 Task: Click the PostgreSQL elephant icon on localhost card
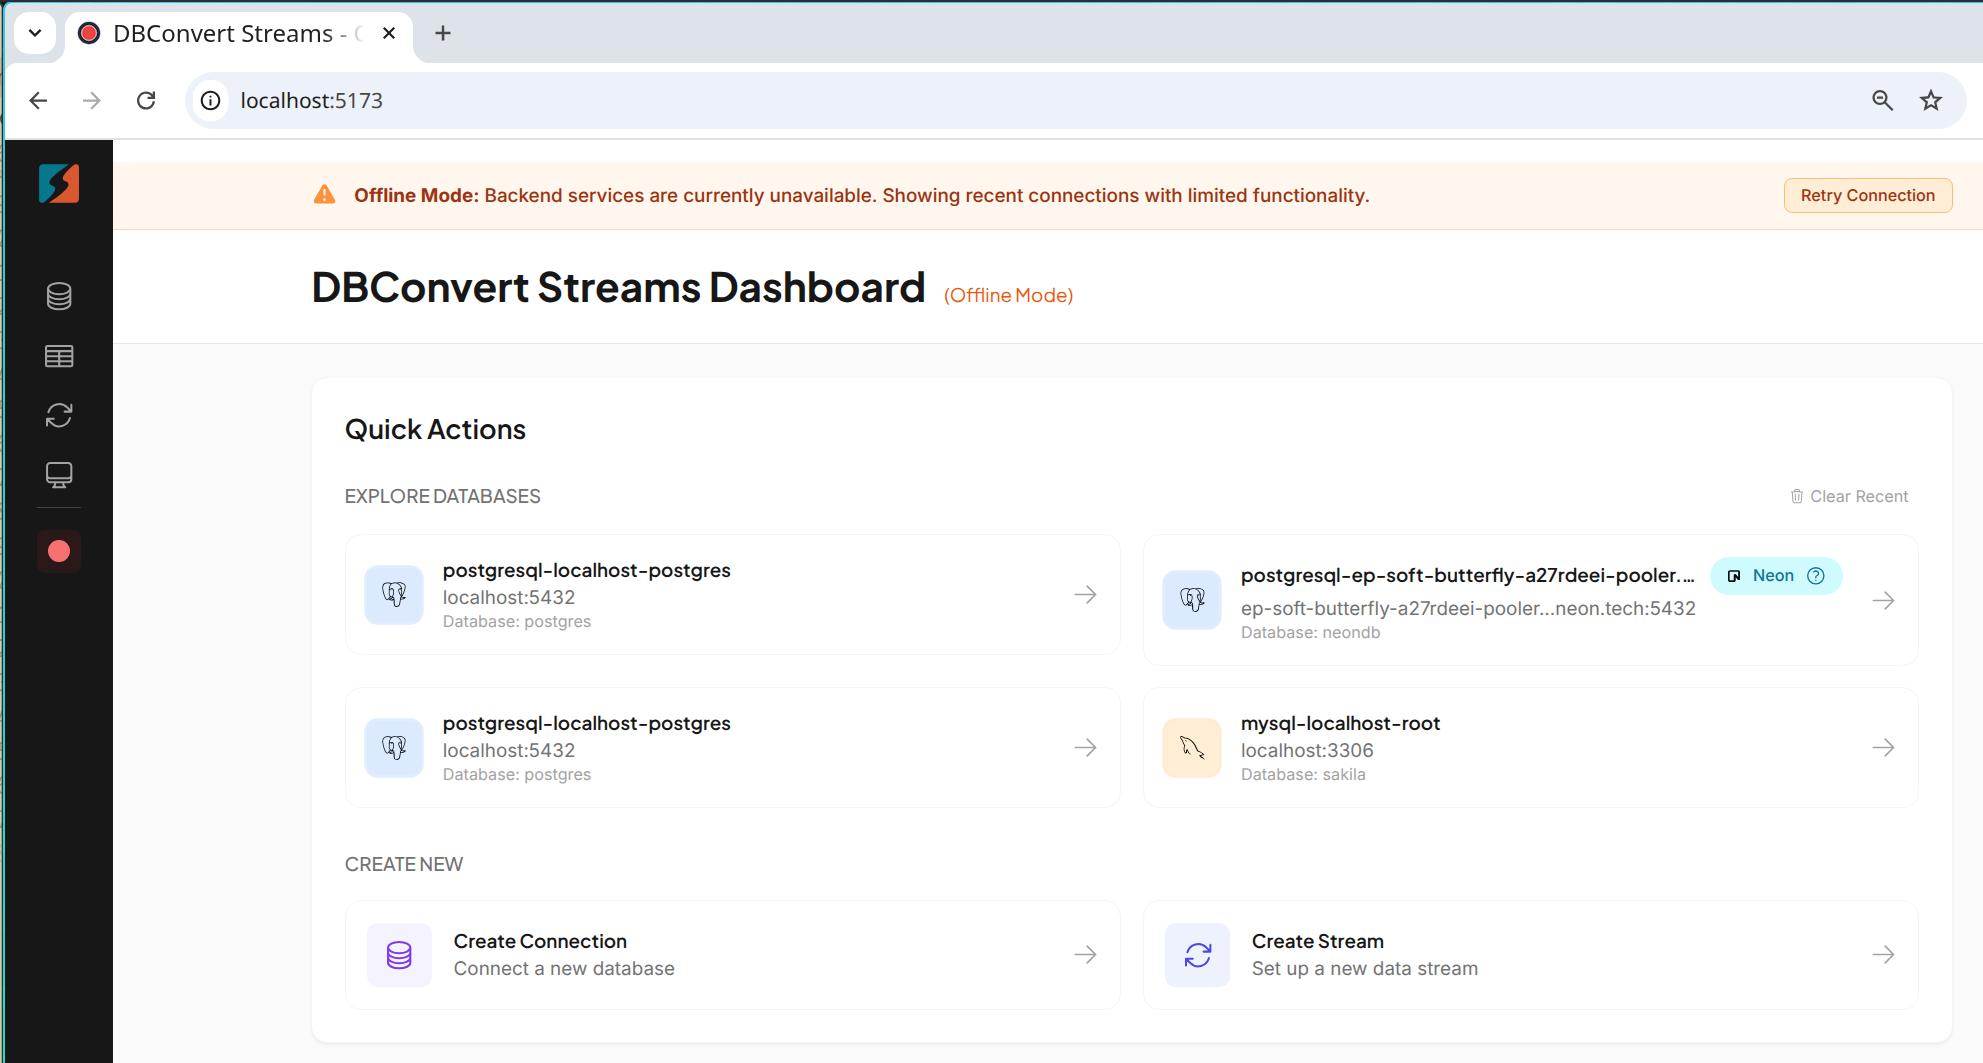[394, 594]
